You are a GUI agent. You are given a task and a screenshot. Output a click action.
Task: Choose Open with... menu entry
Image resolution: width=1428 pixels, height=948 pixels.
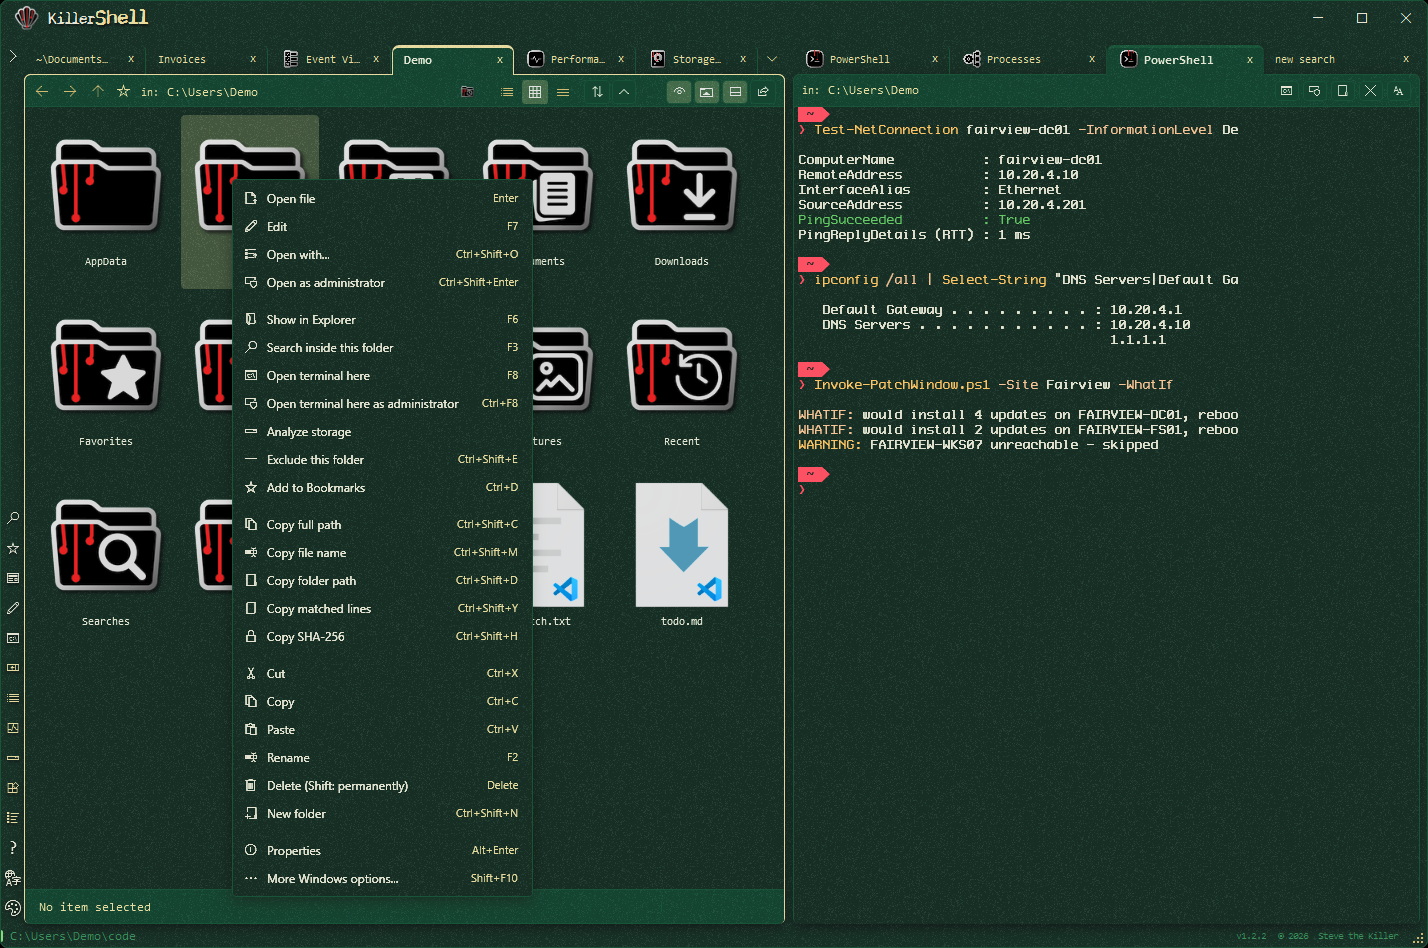point(382,254)
